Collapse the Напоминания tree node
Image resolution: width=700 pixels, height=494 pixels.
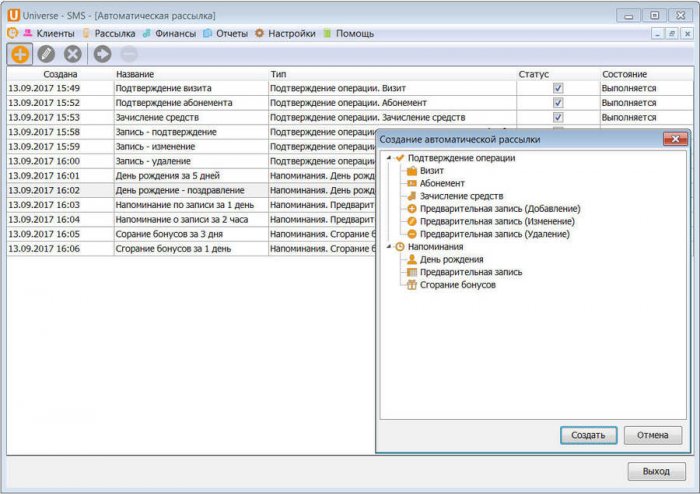coord(388,246)
